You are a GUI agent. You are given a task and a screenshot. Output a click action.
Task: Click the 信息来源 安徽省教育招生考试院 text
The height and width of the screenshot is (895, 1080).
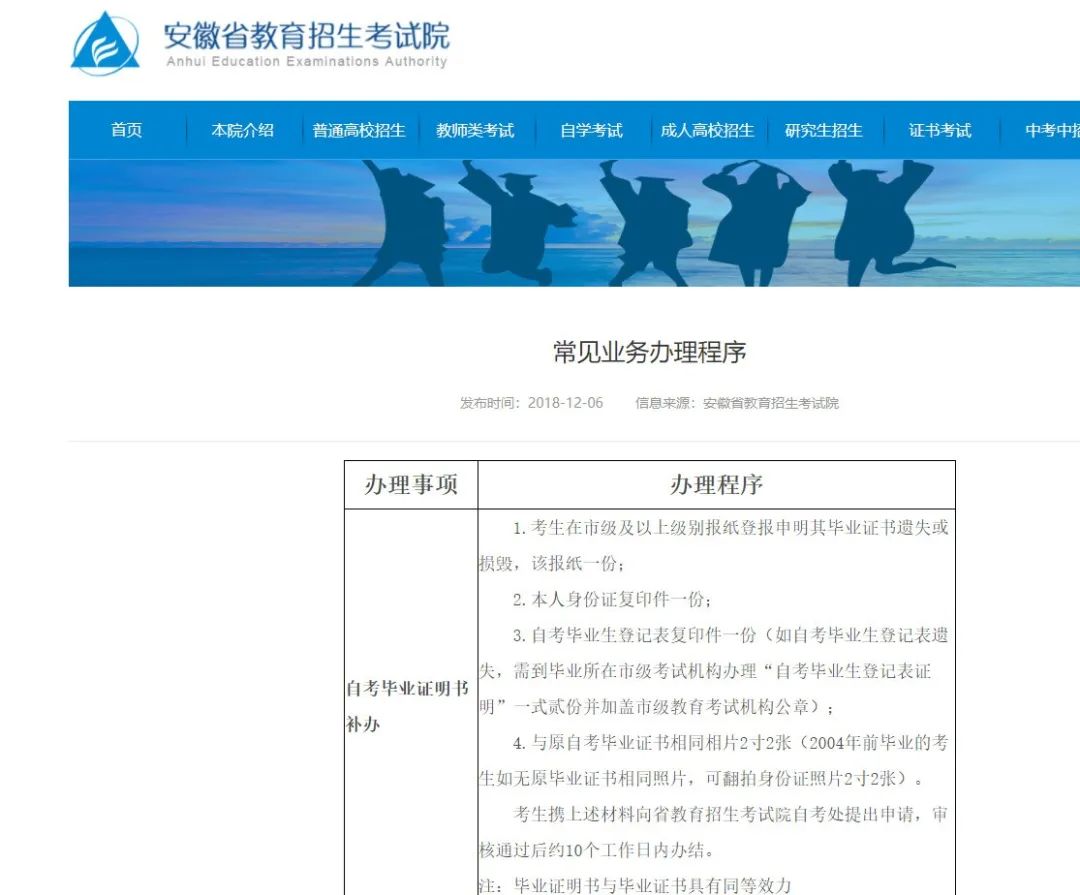point(737,403)
